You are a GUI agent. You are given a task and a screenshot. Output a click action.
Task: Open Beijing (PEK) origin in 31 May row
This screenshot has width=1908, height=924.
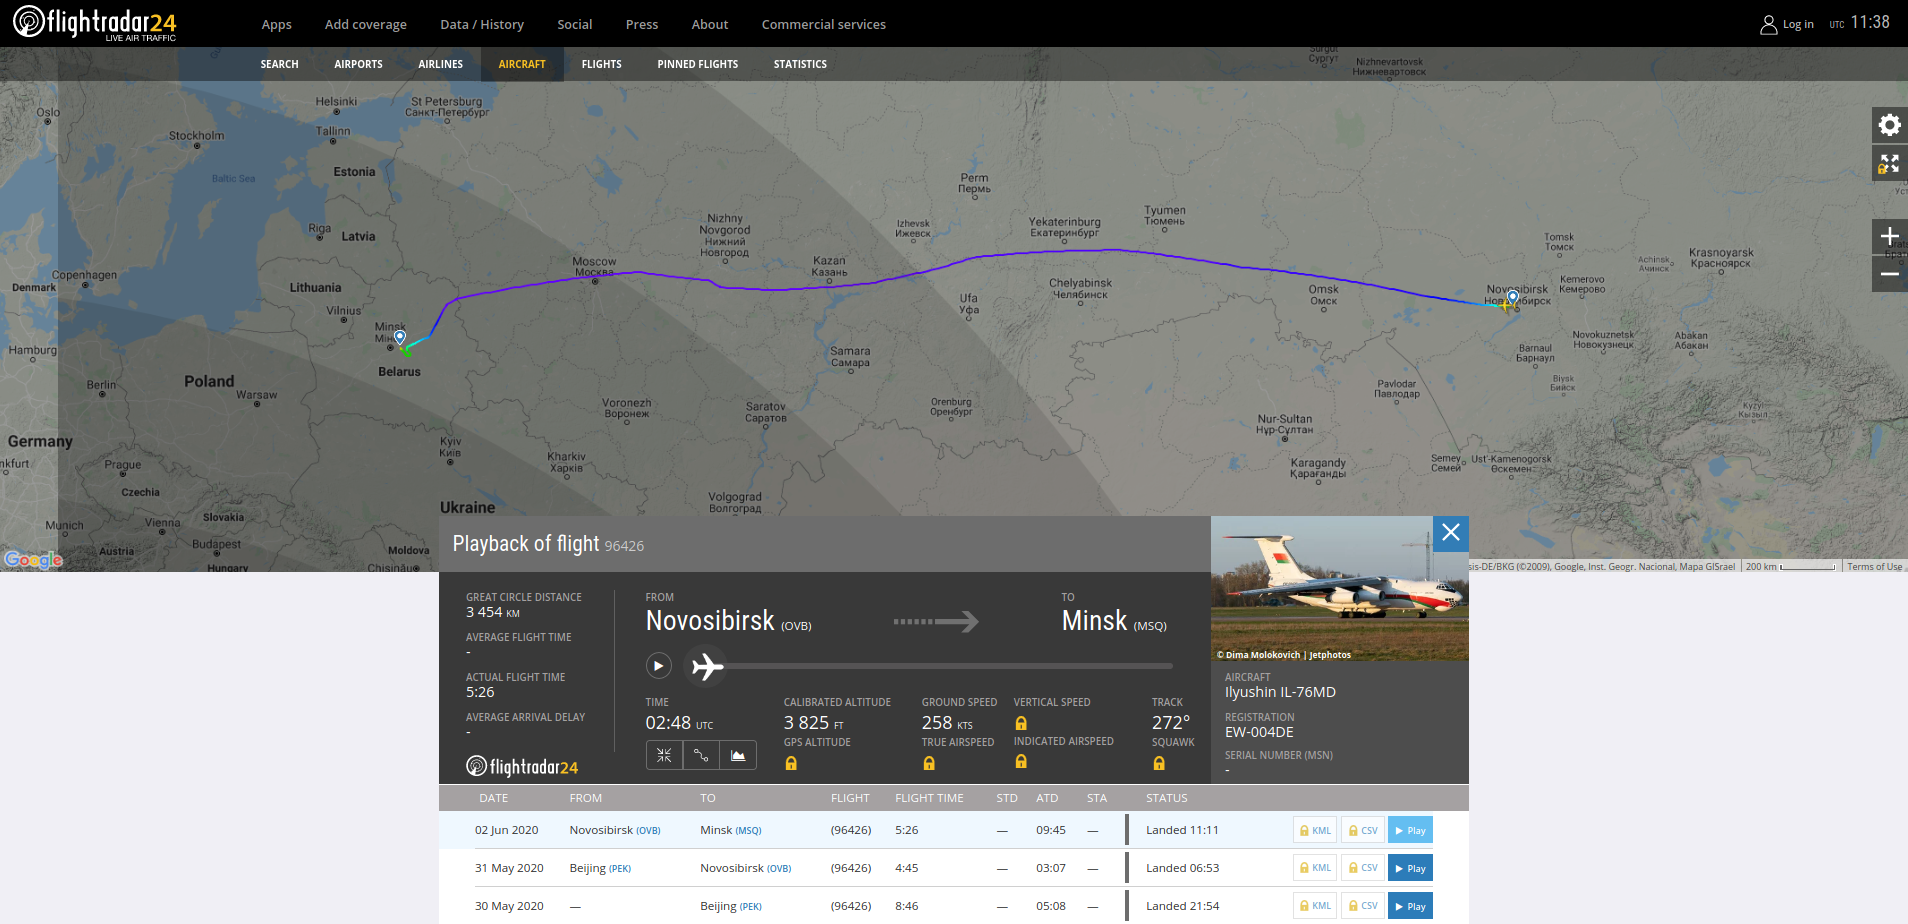pos(600,868)
